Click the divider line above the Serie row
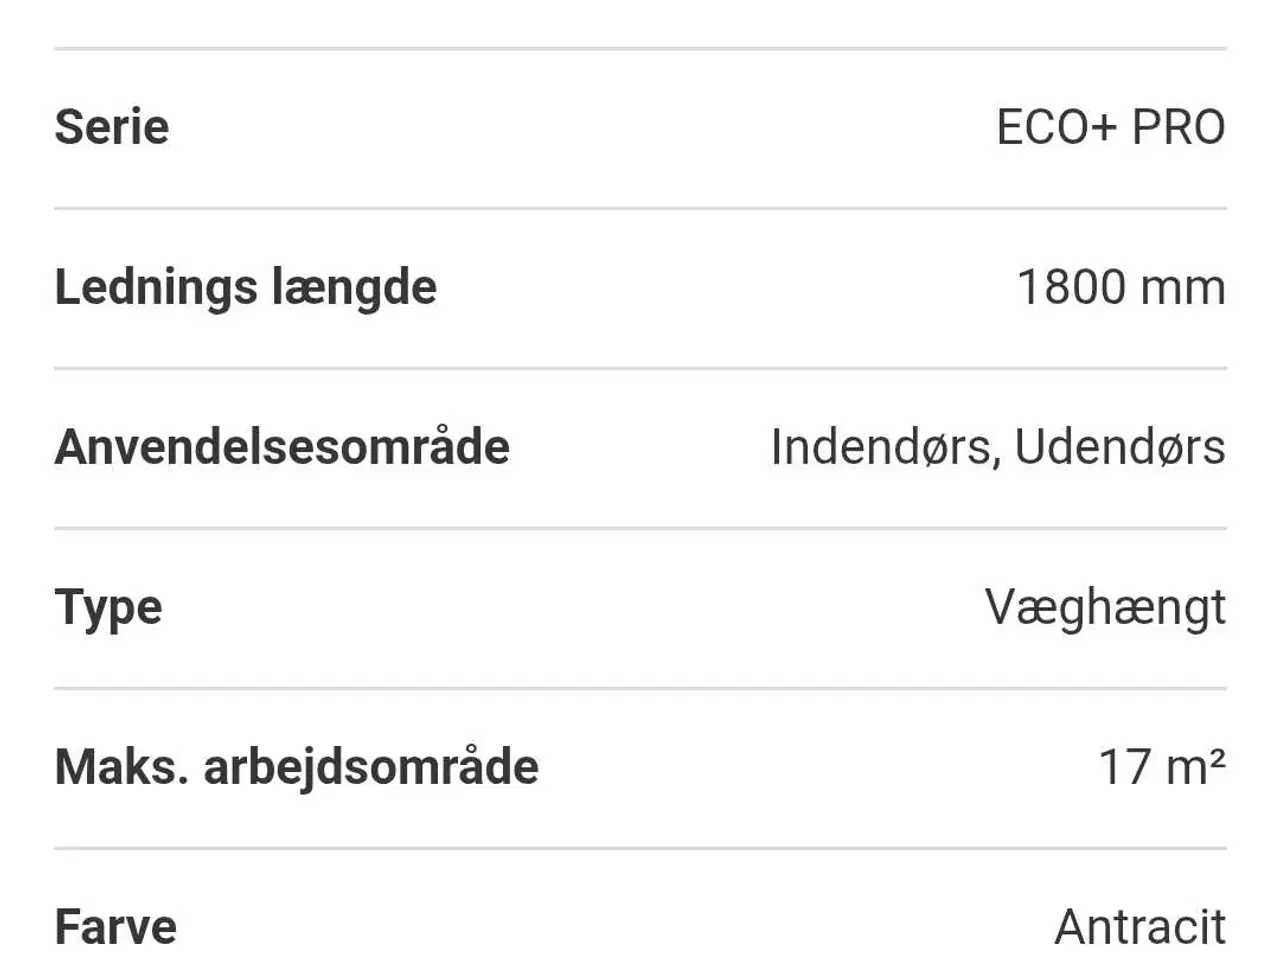The width and height of the screenshot is (1280, 960). 640,48
